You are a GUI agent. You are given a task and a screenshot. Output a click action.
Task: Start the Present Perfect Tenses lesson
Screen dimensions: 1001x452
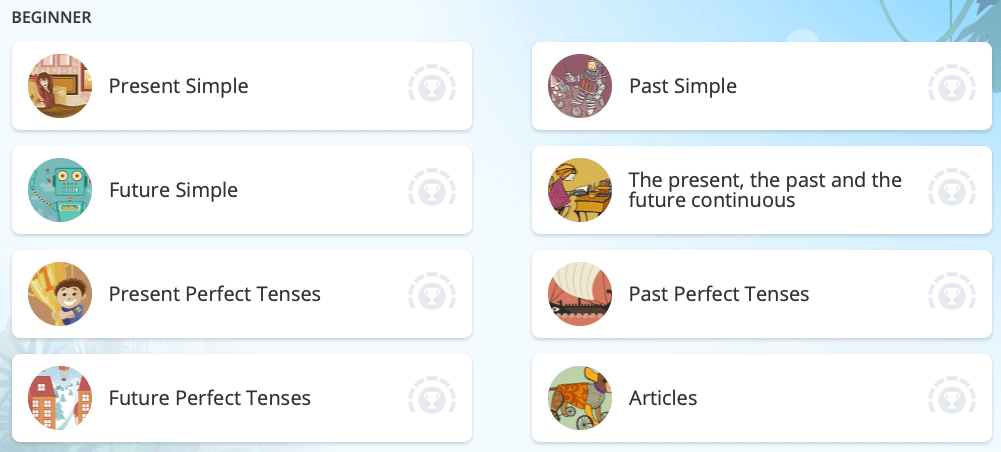point(215,294)
